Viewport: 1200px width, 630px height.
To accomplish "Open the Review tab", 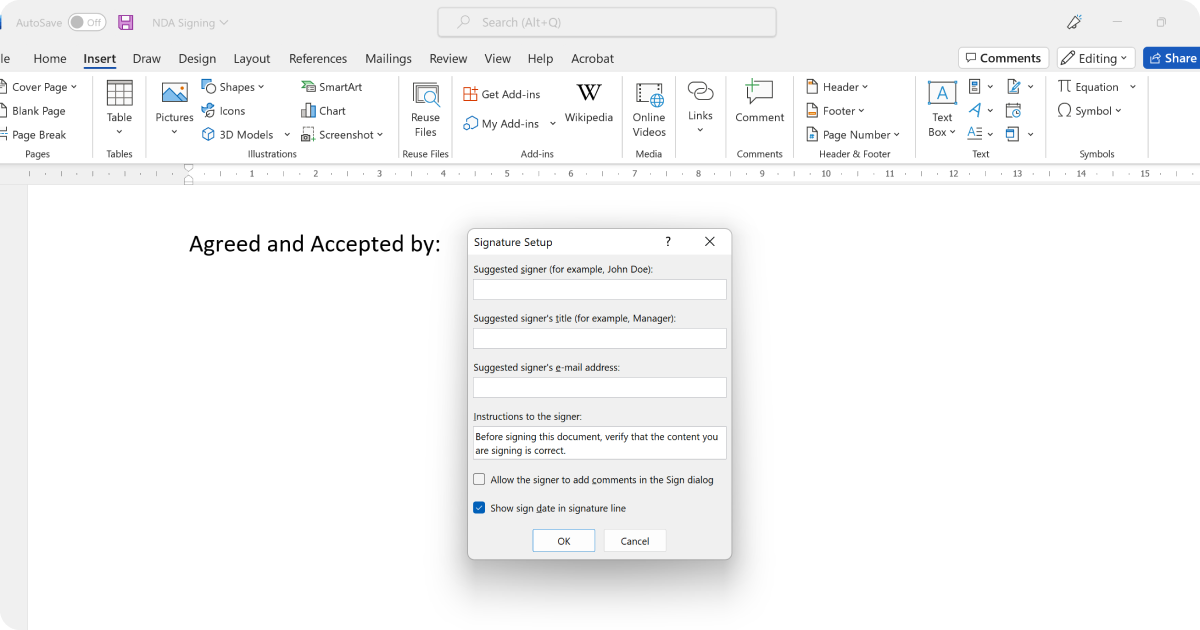I will [x=448, y=59].
